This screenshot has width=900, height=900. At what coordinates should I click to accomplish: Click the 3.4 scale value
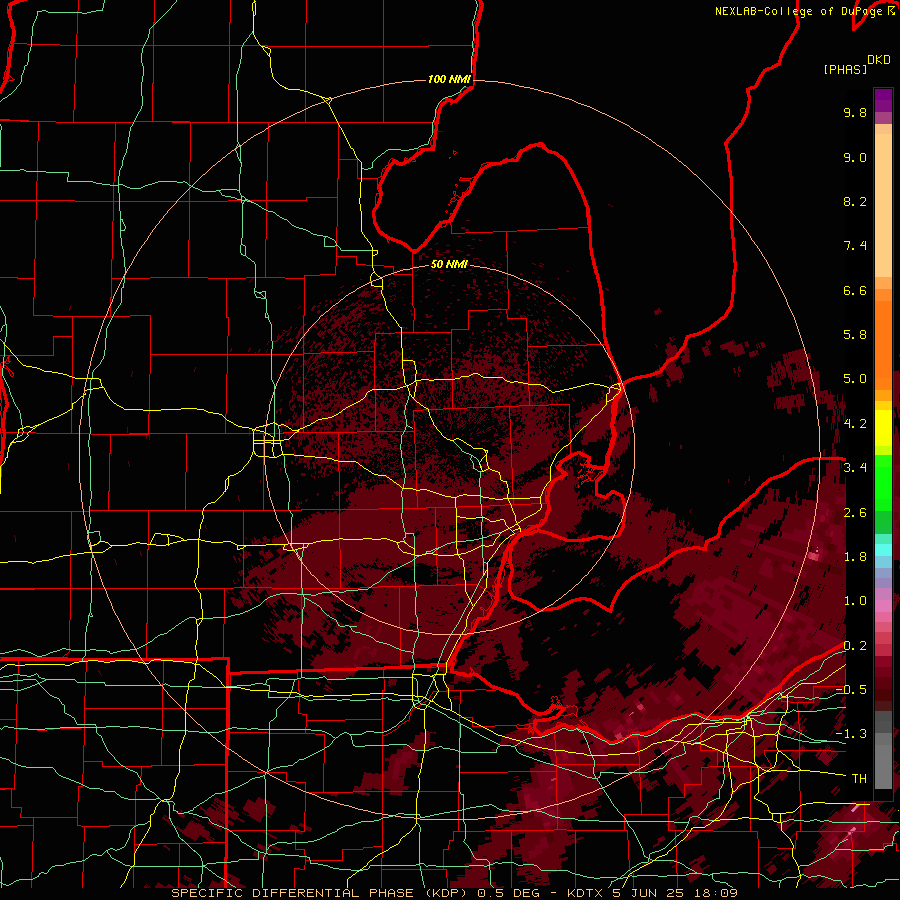click(x=855, y=468)
